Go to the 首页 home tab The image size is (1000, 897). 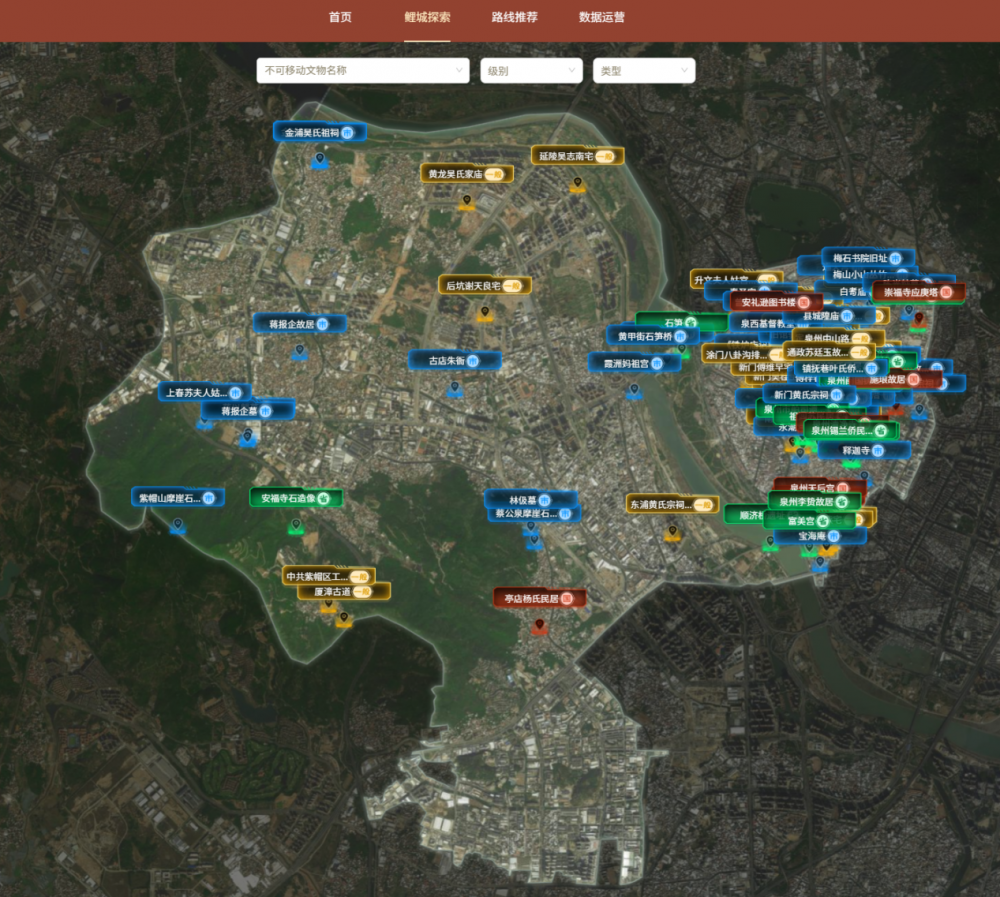pos(340,17)
